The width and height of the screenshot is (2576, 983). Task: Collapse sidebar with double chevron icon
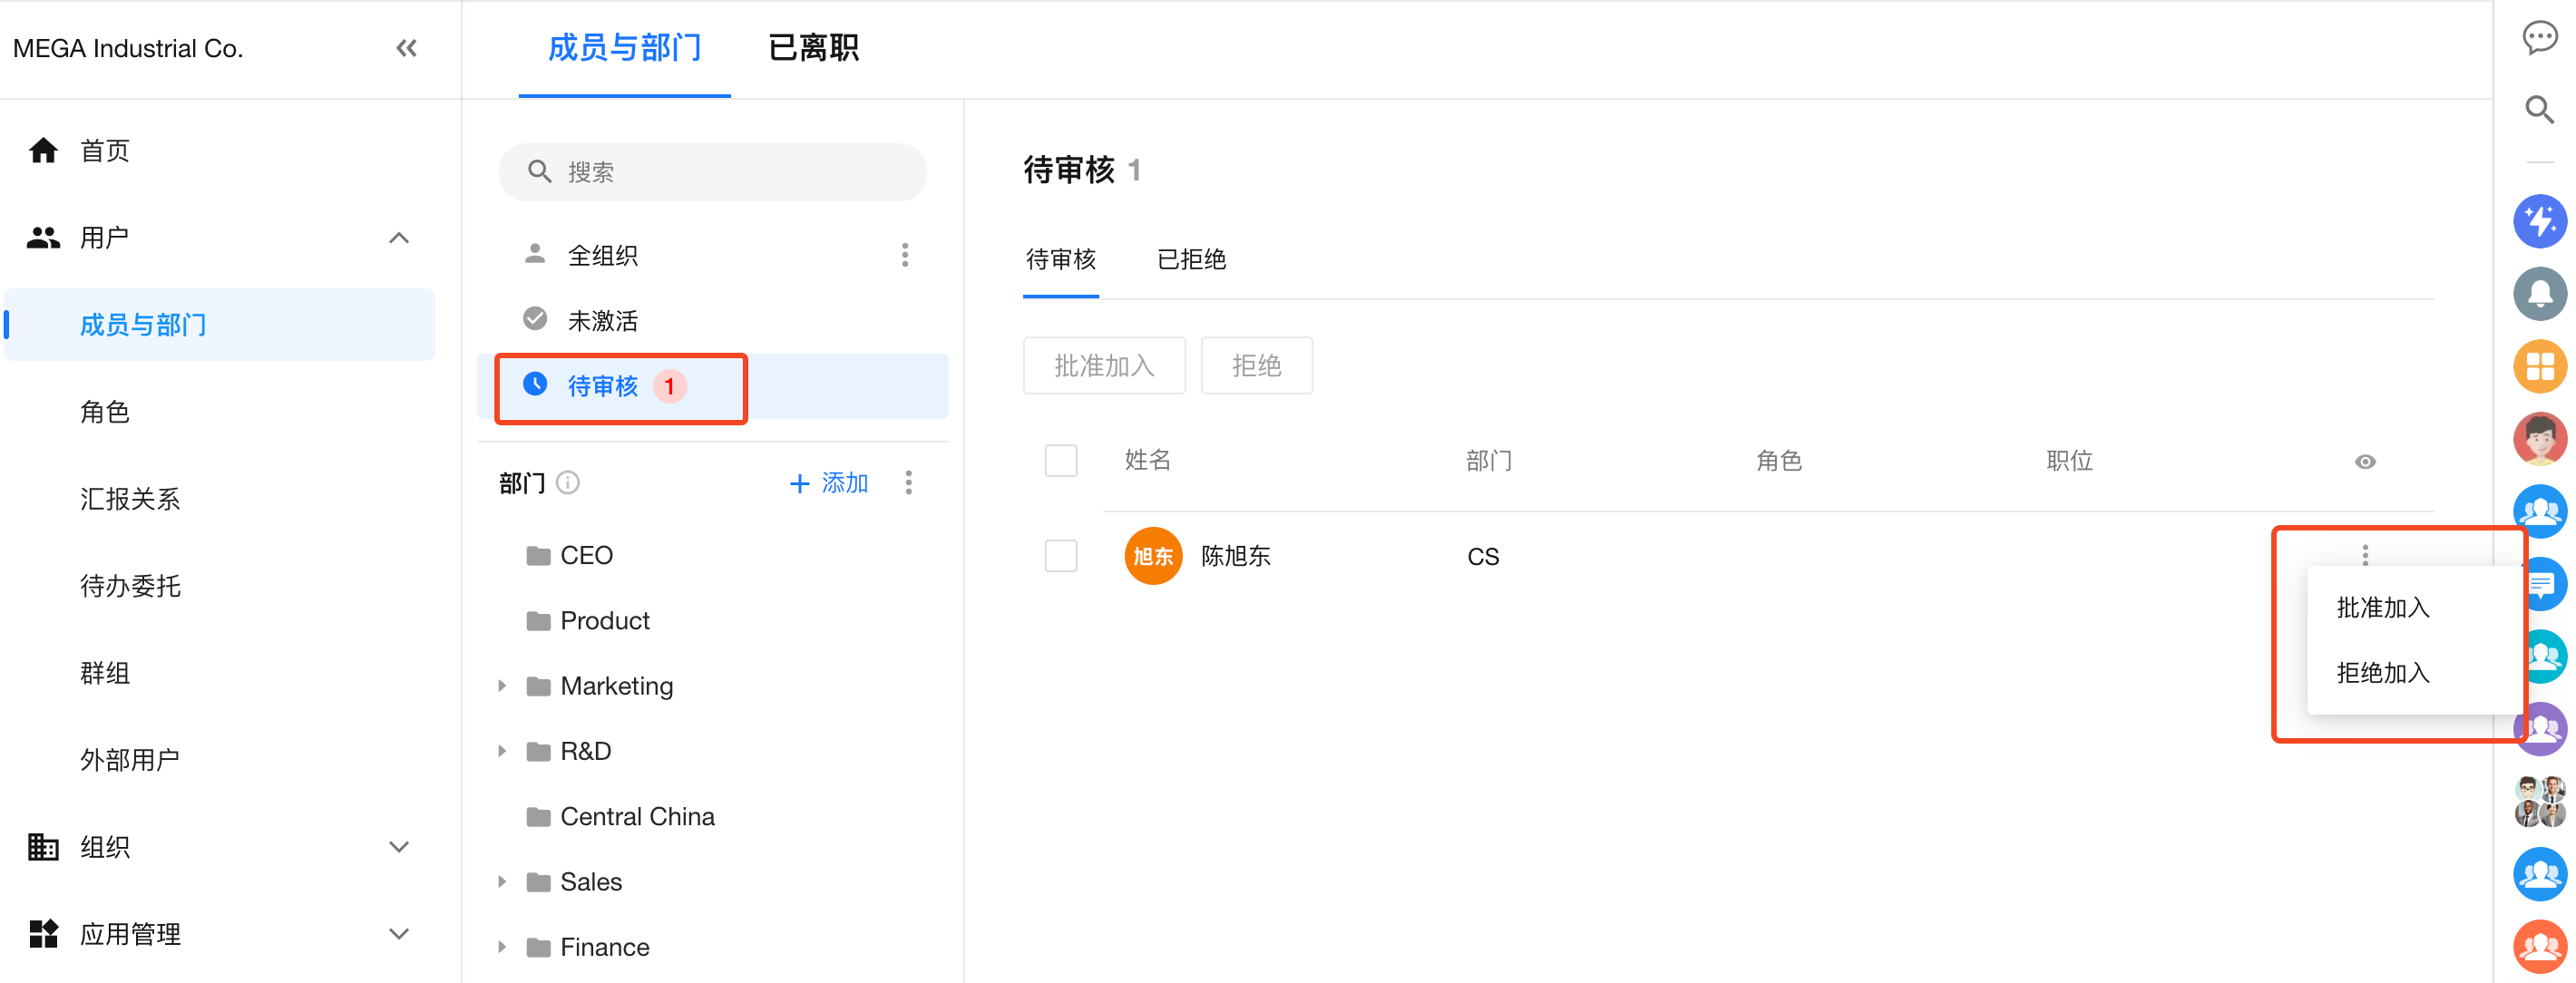pyautogui.click(x=406, y=48)
